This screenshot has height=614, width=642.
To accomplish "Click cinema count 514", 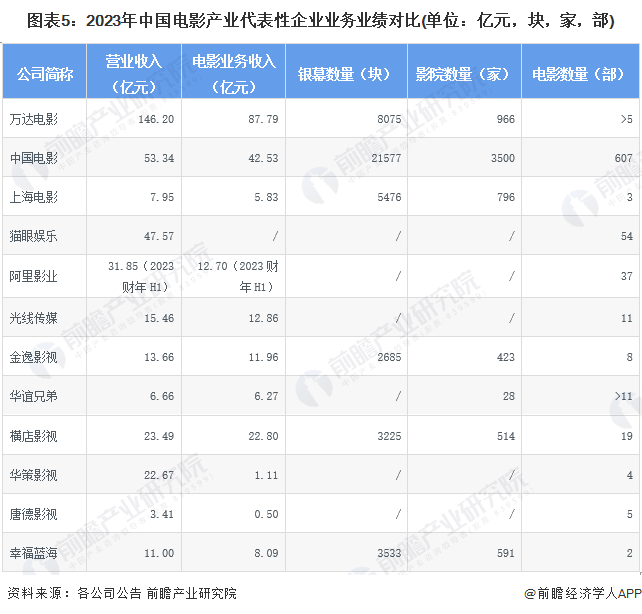I will click(506, 436).
